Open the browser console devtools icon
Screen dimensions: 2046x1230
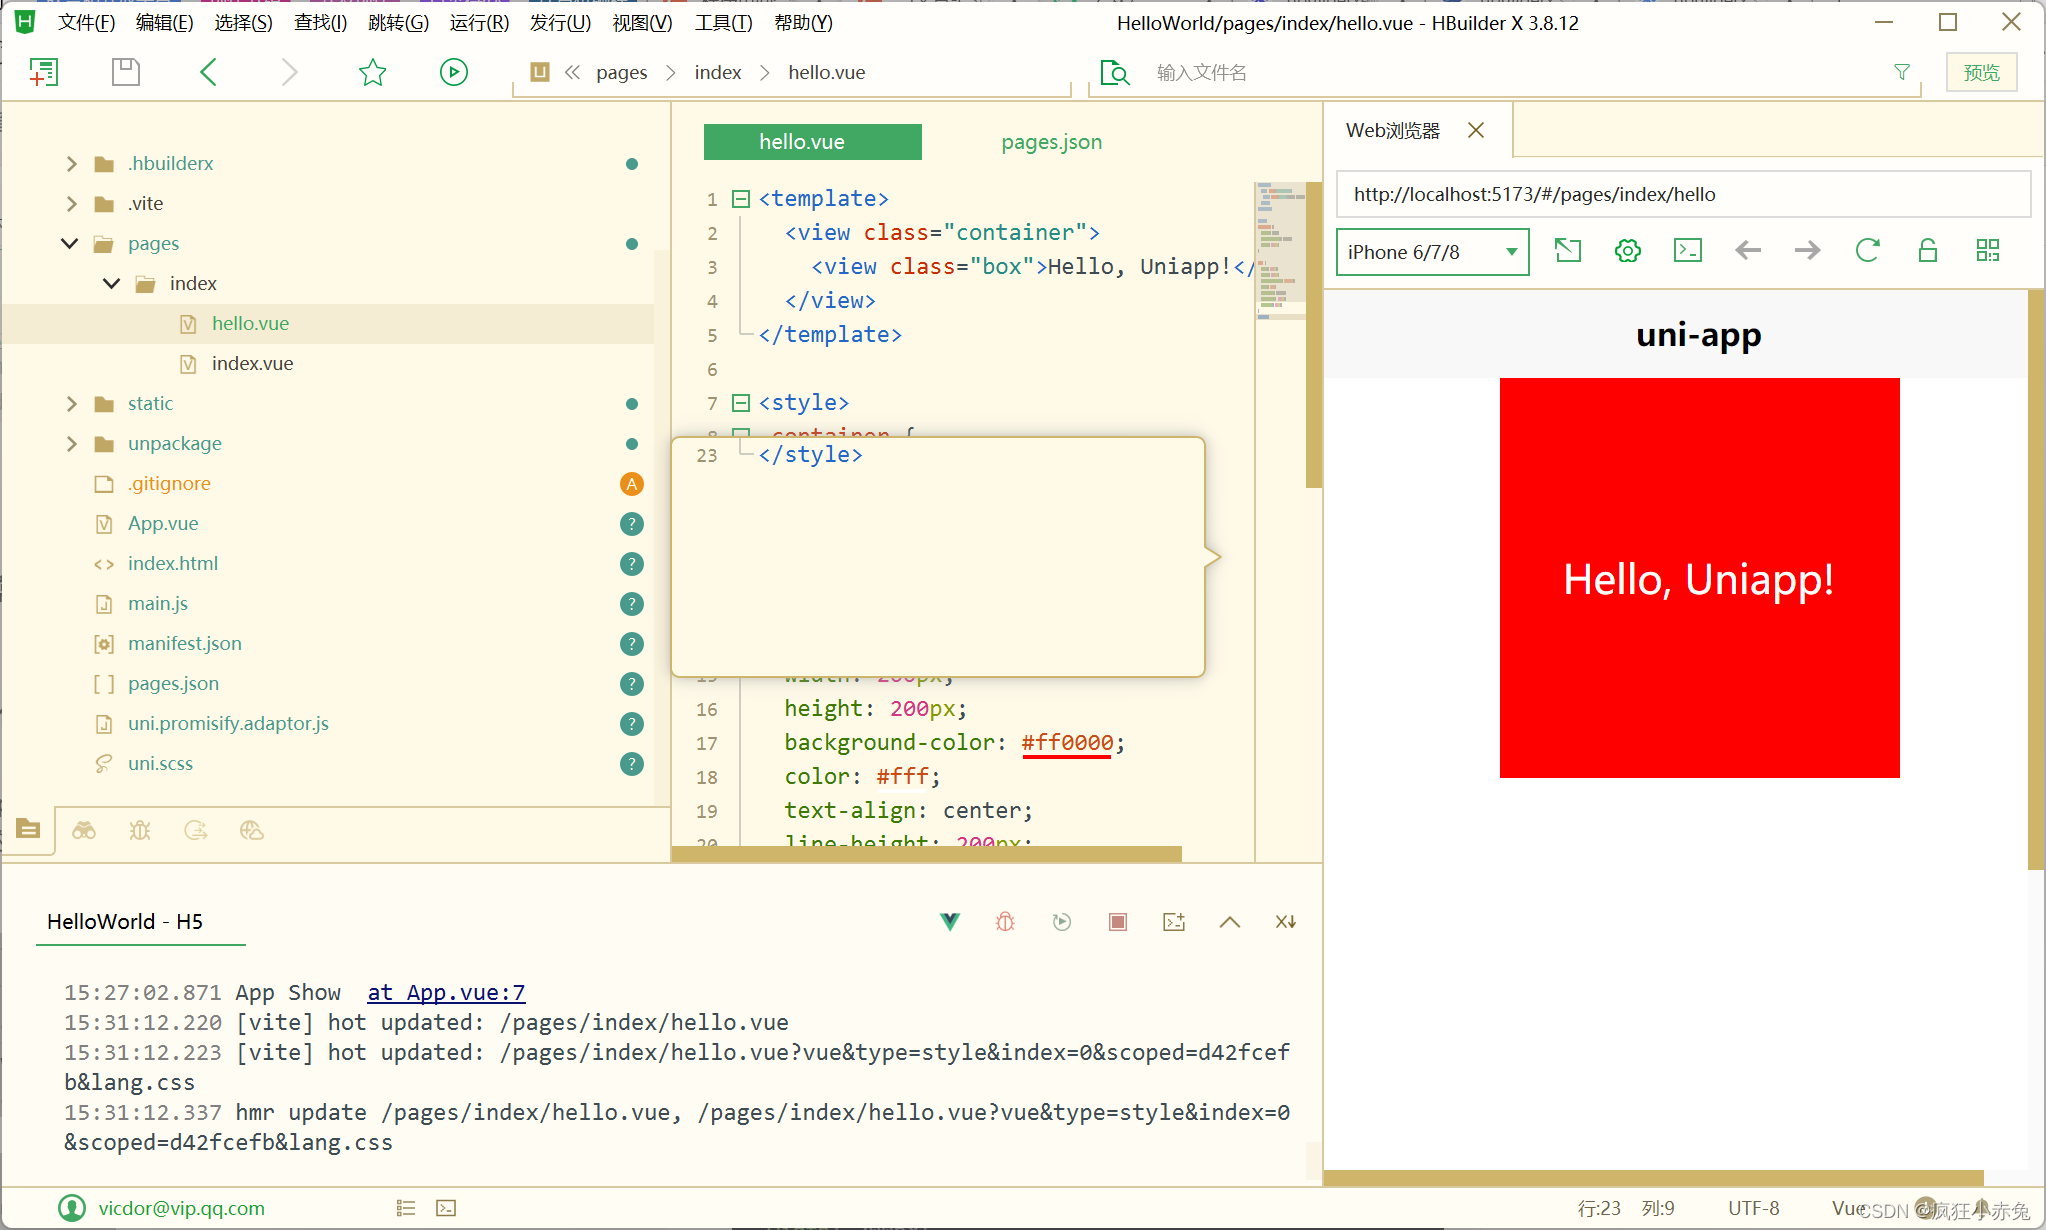[x=1688, y=250]
